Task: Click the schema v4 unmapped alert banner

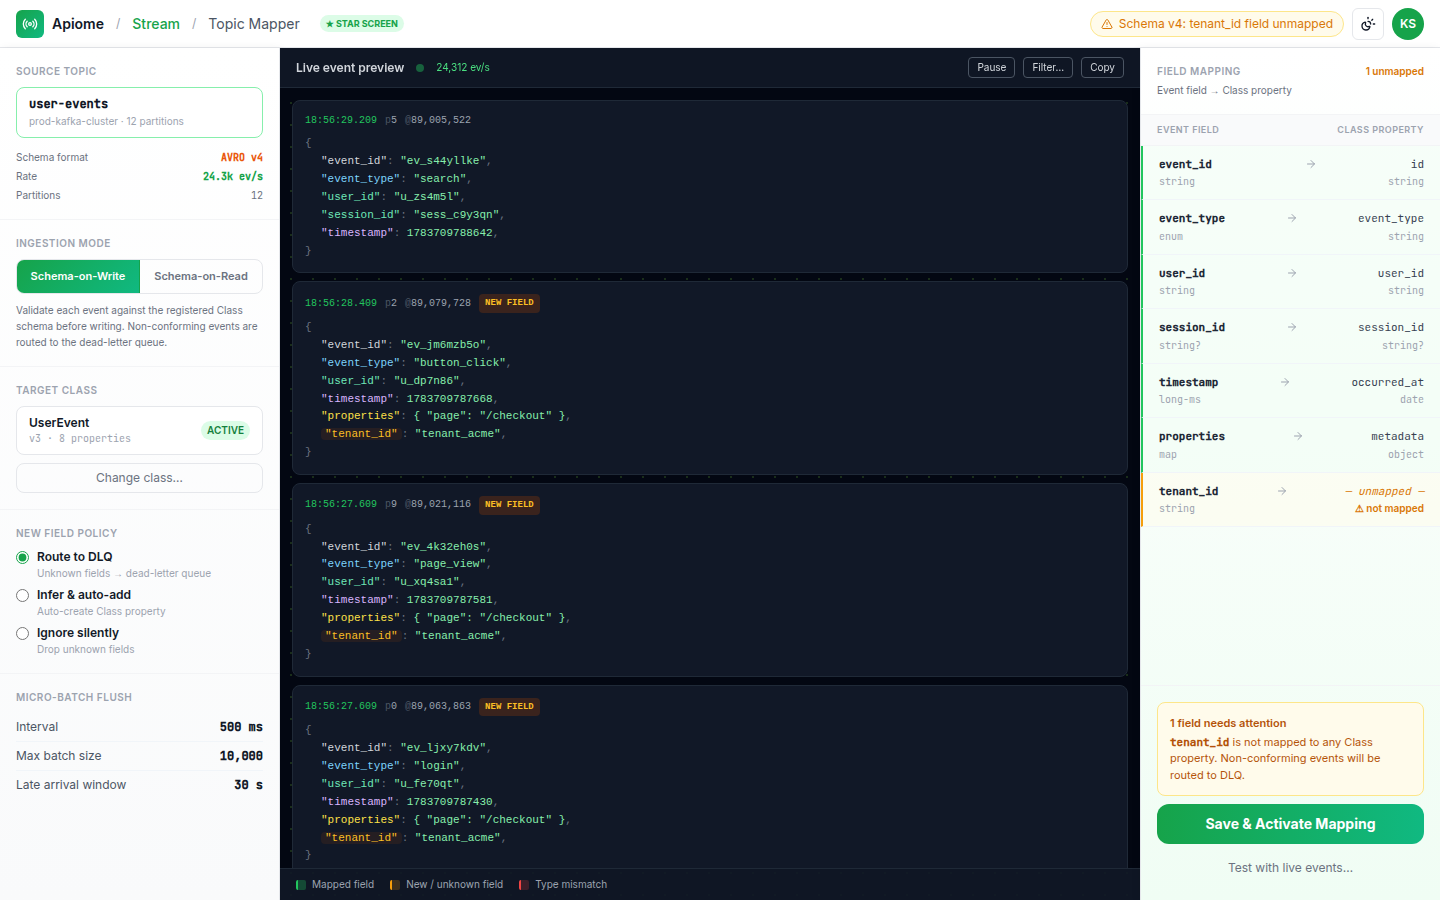Action: point(1217,24)
